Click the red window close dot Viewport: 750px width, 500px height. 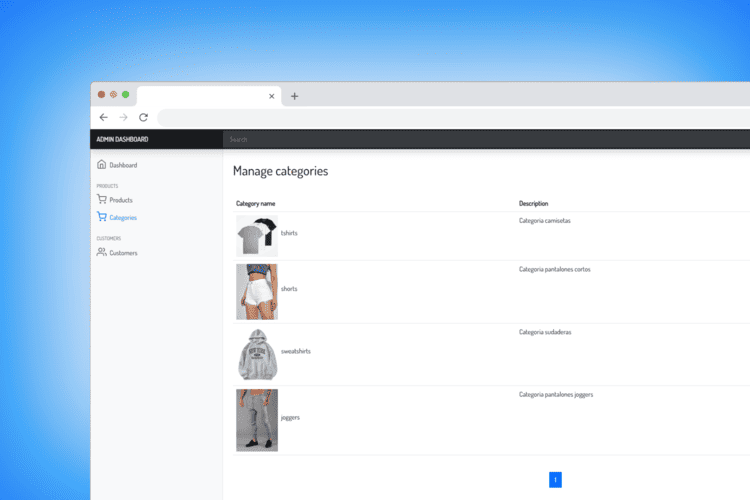tap(101, 95)
